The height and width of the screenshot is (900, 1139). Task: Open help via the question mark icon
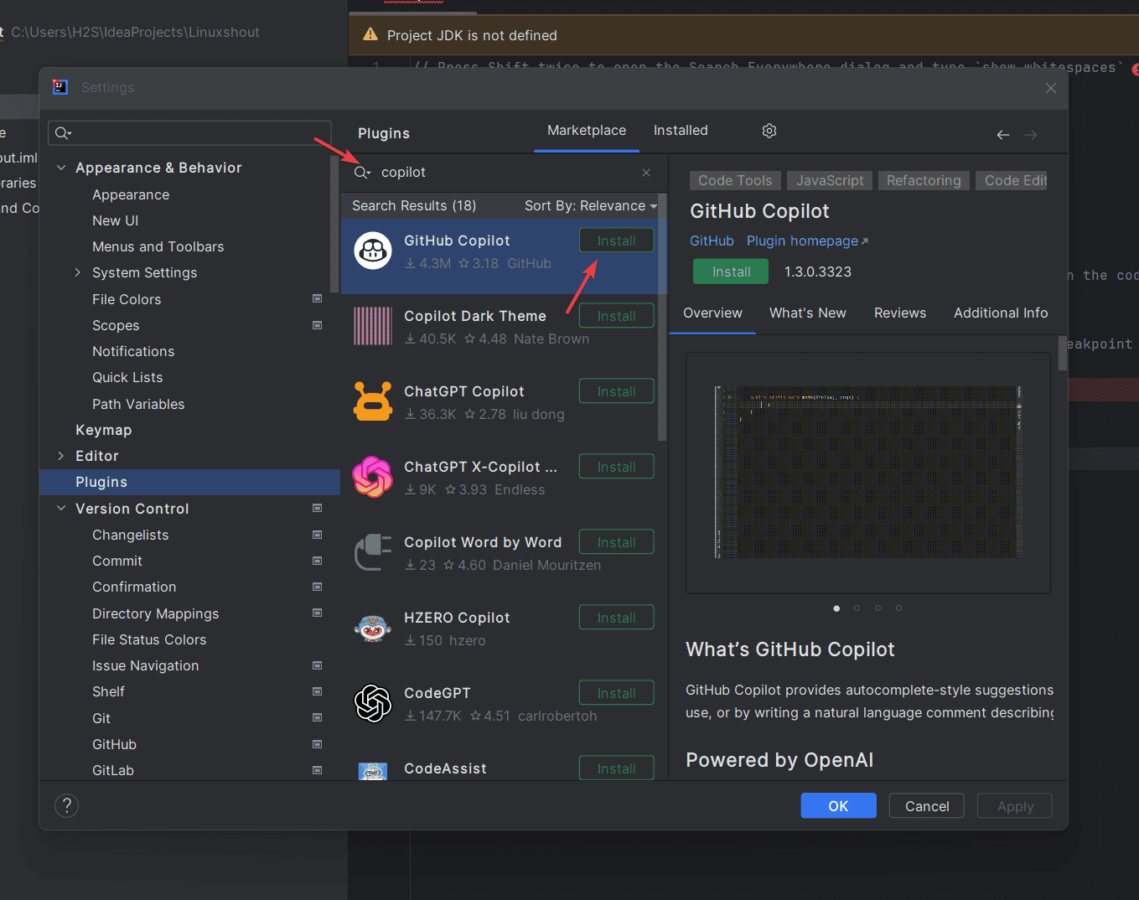(66, 805)
